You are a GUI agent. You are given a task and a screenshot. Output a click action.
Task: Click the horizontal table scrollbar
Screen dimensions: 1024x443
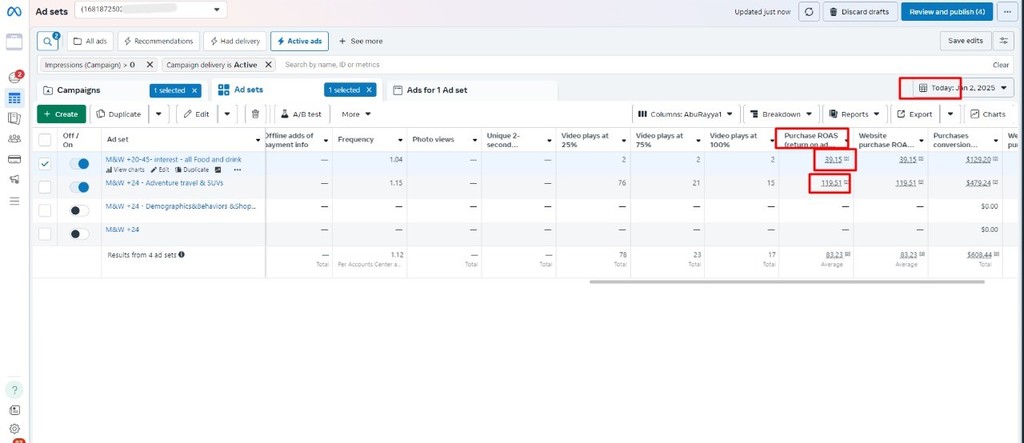point(786,282)
